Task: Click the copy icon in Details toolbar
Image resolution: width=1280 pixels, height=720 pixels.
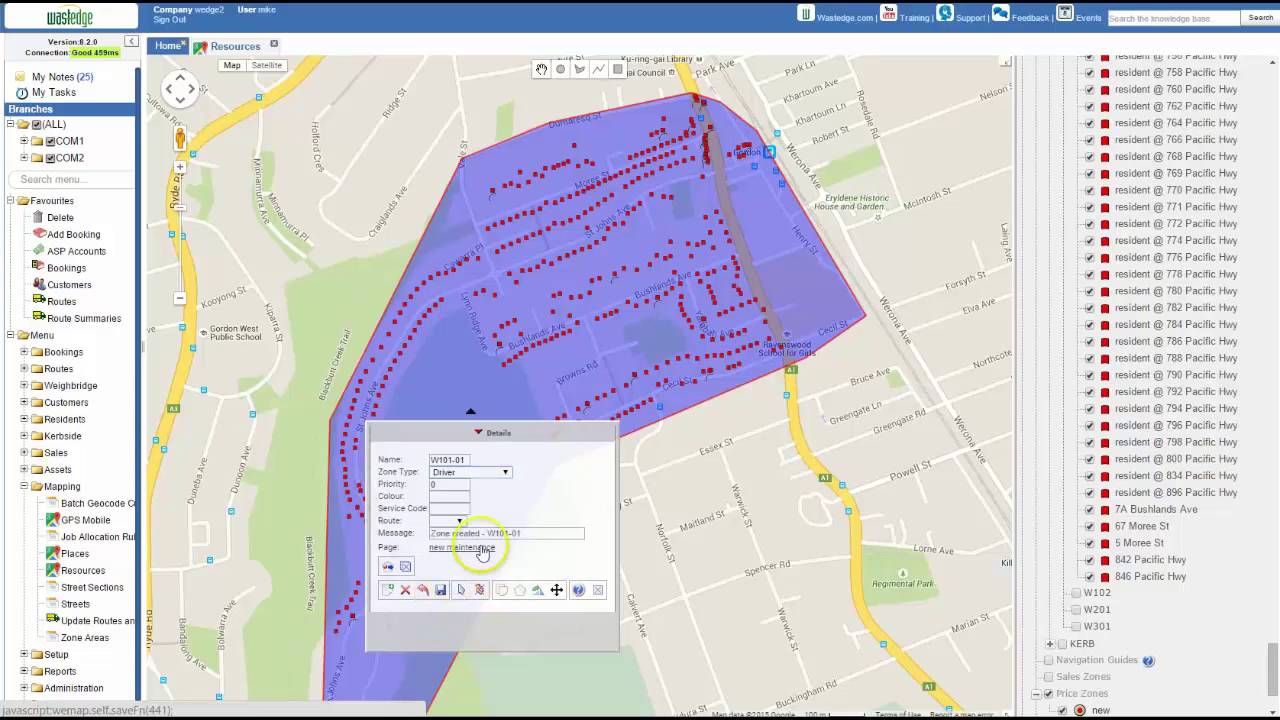Action: pos(502,590)
